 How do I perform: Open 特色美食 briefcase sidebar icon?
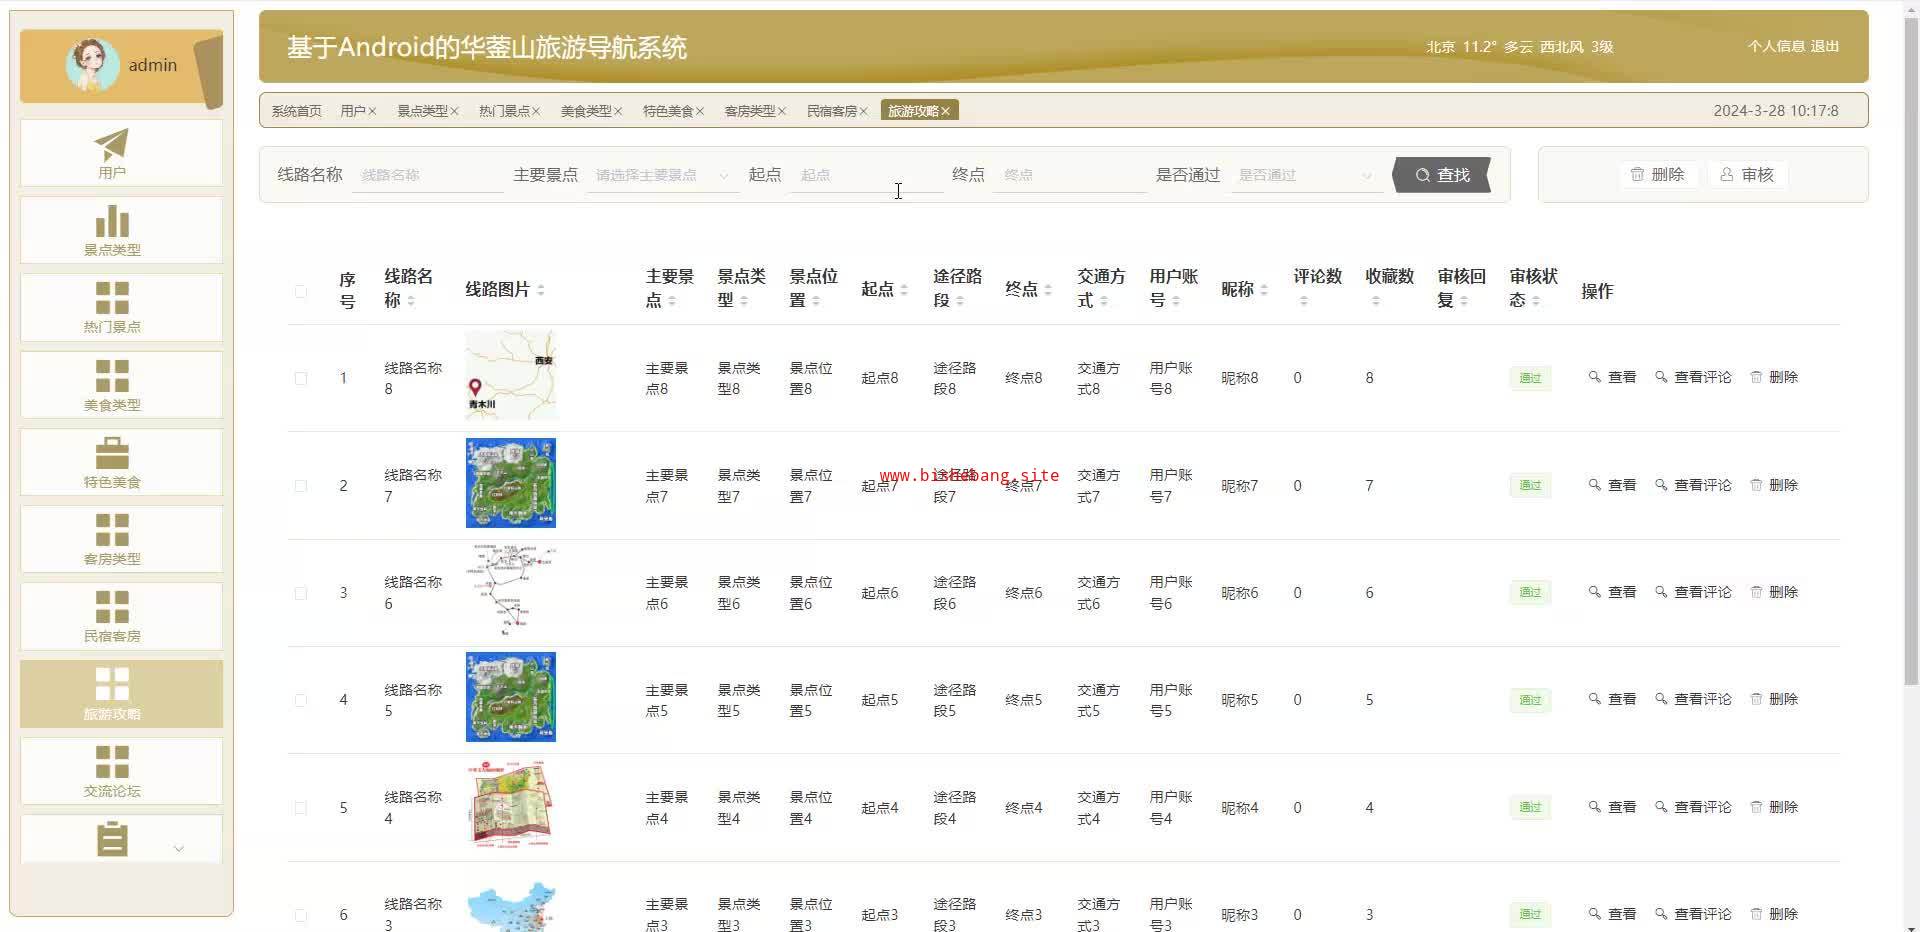(111, 454)
